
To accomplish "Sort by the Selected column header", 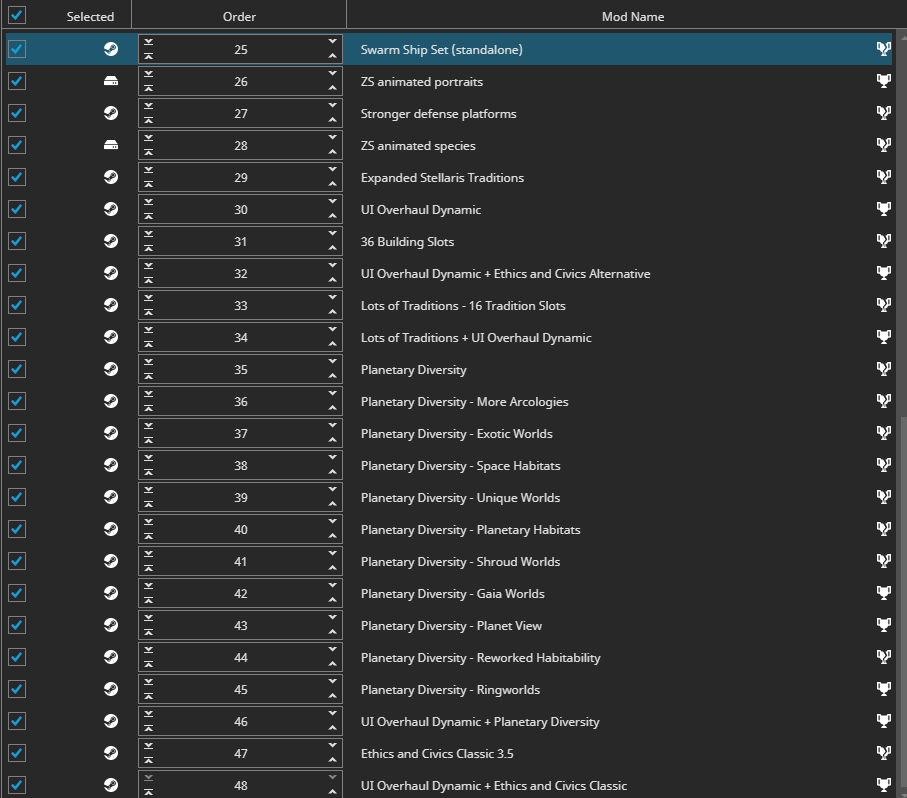I will point(90,17).
